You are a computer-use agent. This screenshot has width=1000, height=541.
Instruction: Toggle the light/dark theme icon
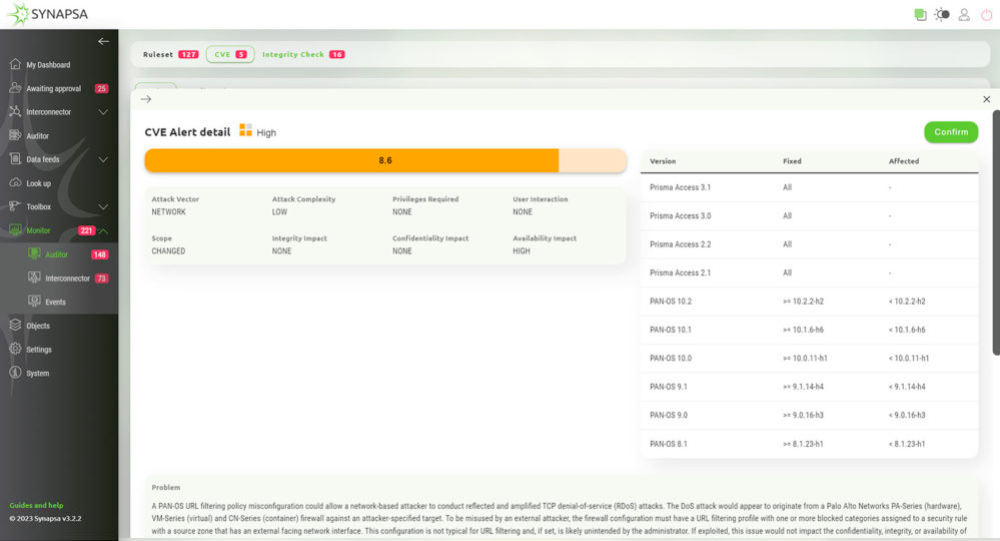click(x=942, y=14)
